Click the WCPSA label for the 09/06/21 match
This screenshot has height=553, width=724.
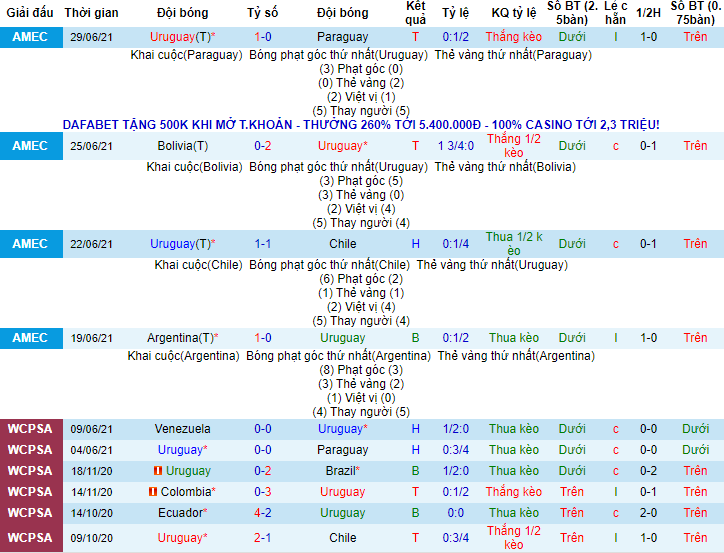click(30, 429)
